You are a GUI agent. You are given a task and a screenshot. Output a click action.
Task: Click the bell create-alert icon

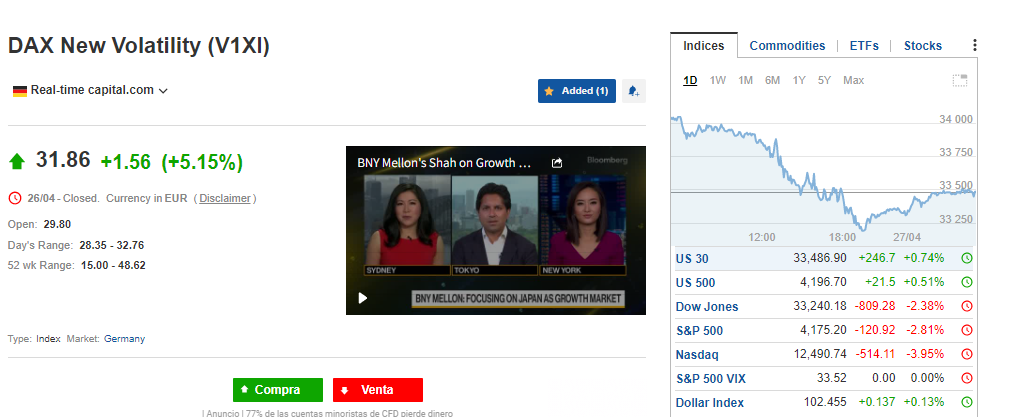pyautogui.click(x=633, y=91)
